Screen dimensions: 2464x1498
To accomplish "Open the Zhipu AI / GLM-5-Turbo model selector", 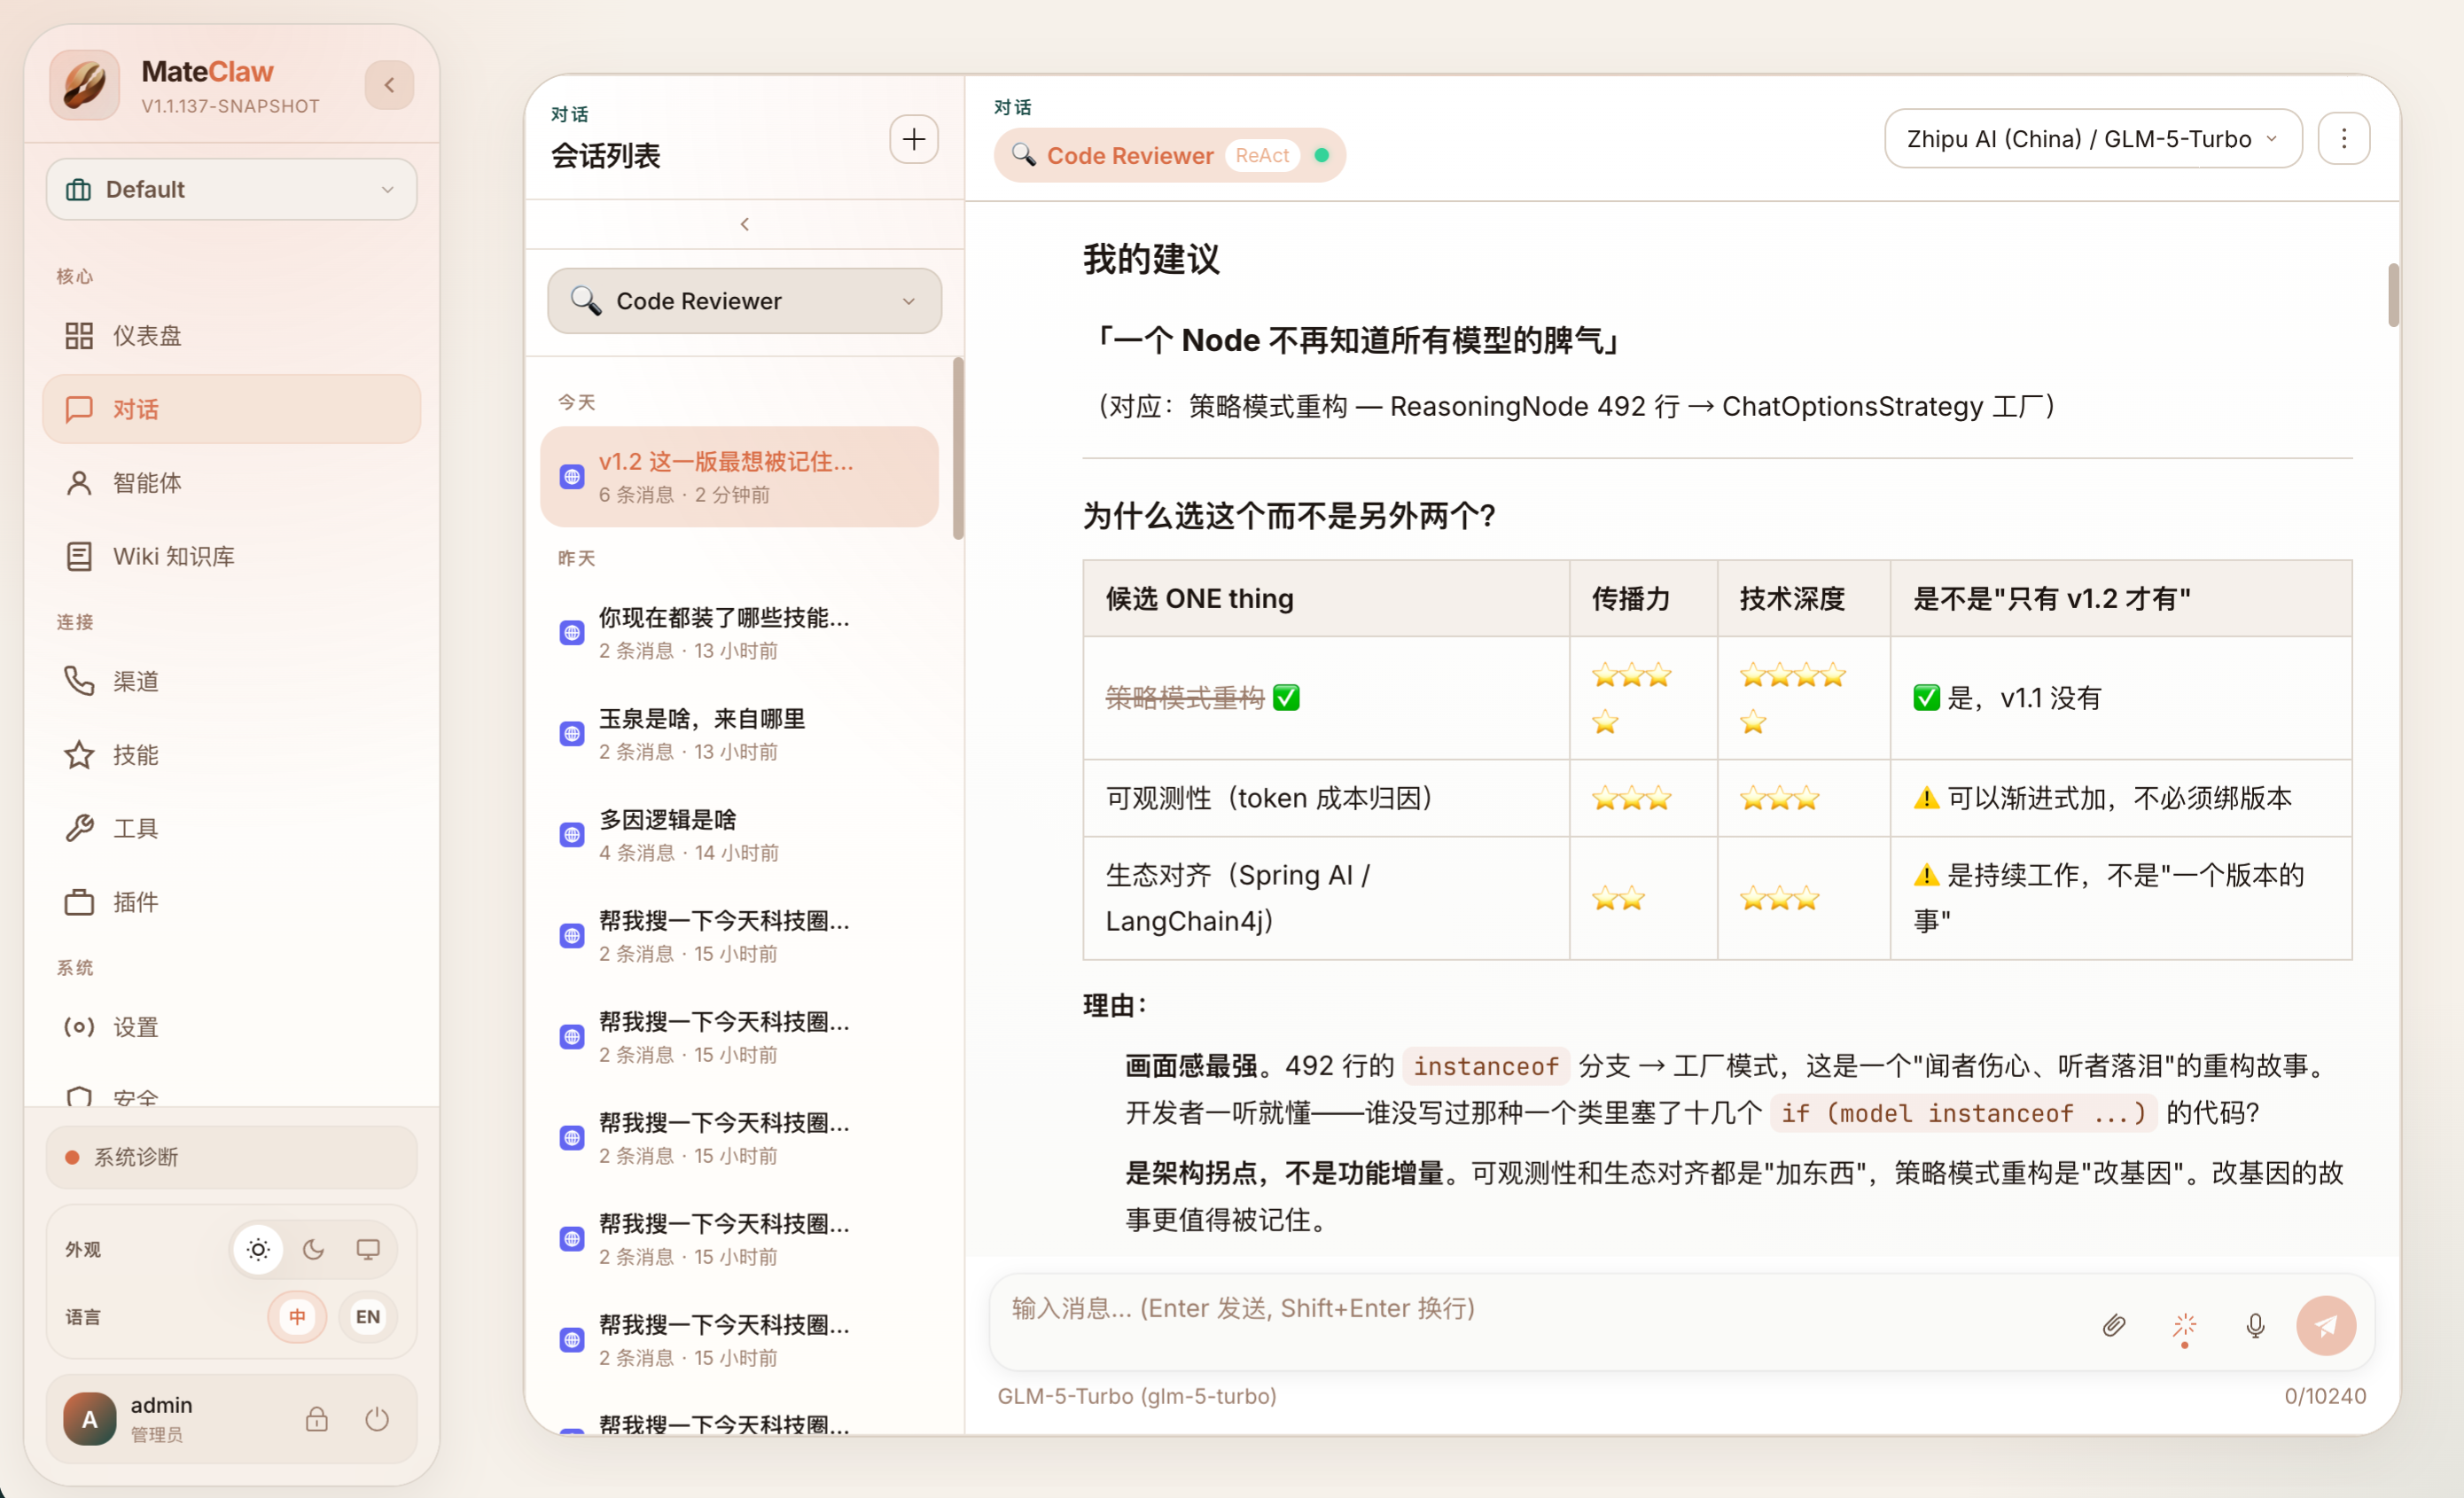I will point(2092,139).
